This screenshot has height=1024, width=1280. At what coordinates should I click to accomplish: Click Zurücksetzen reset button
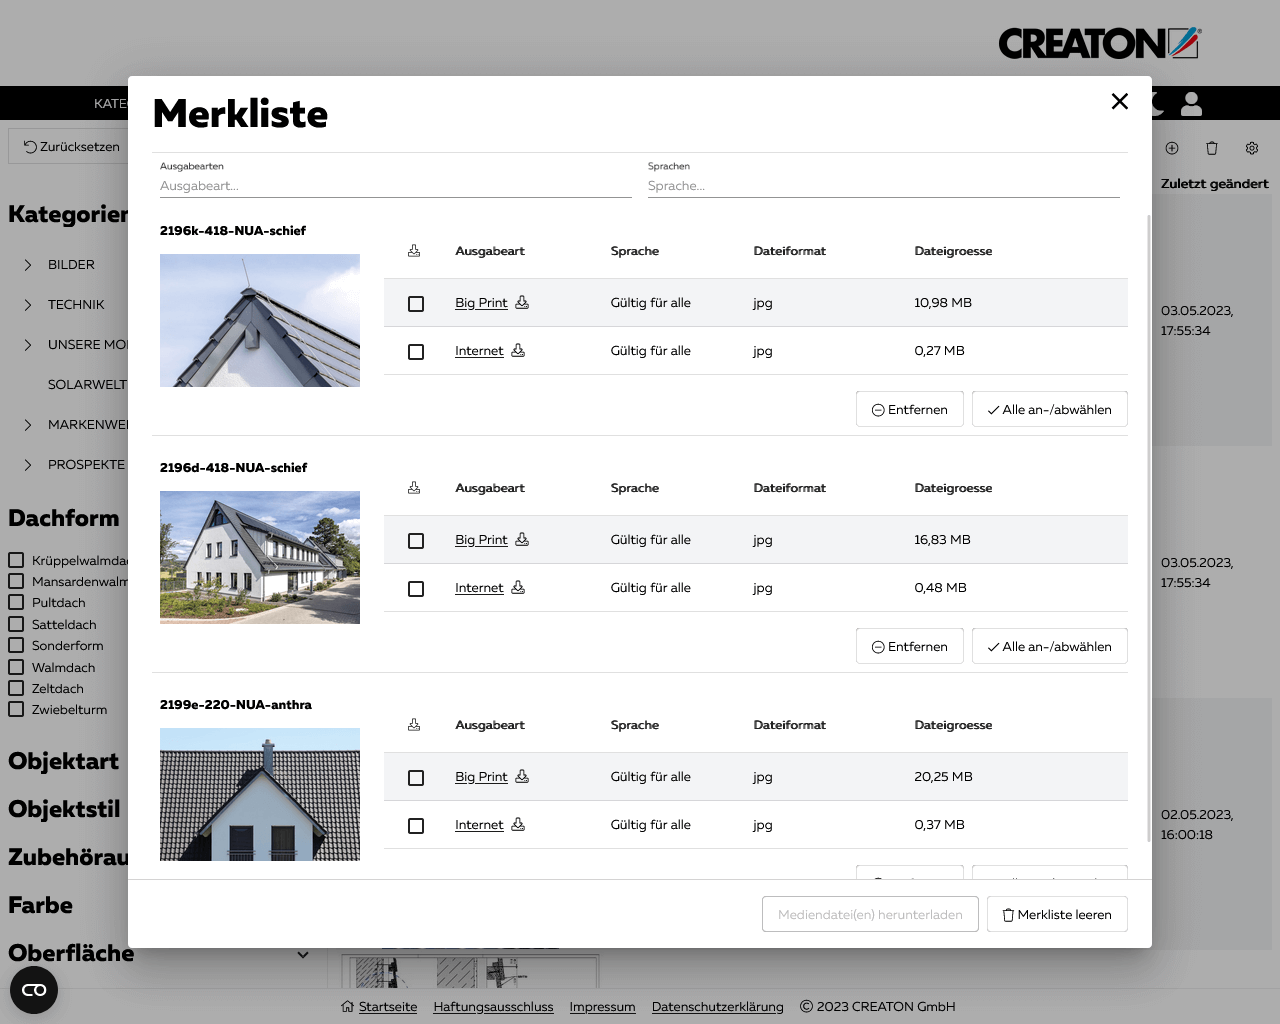pyautogui.click(x=70, y=146)
